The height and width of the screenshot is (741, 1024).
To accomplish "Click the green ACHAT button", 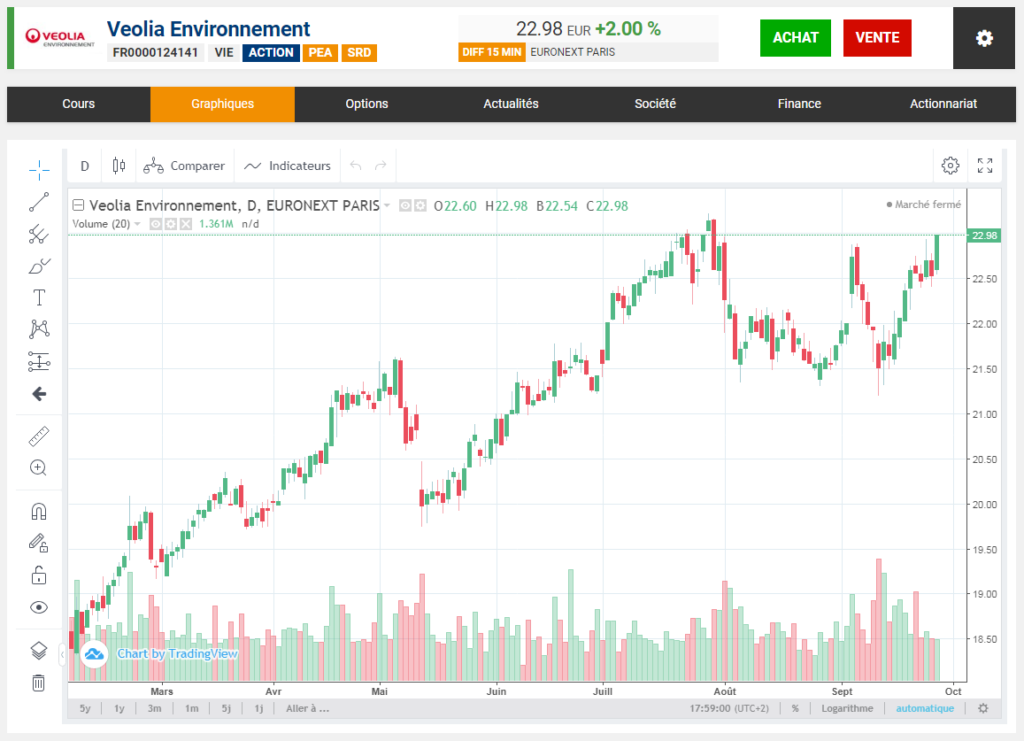I will [795, 37].
